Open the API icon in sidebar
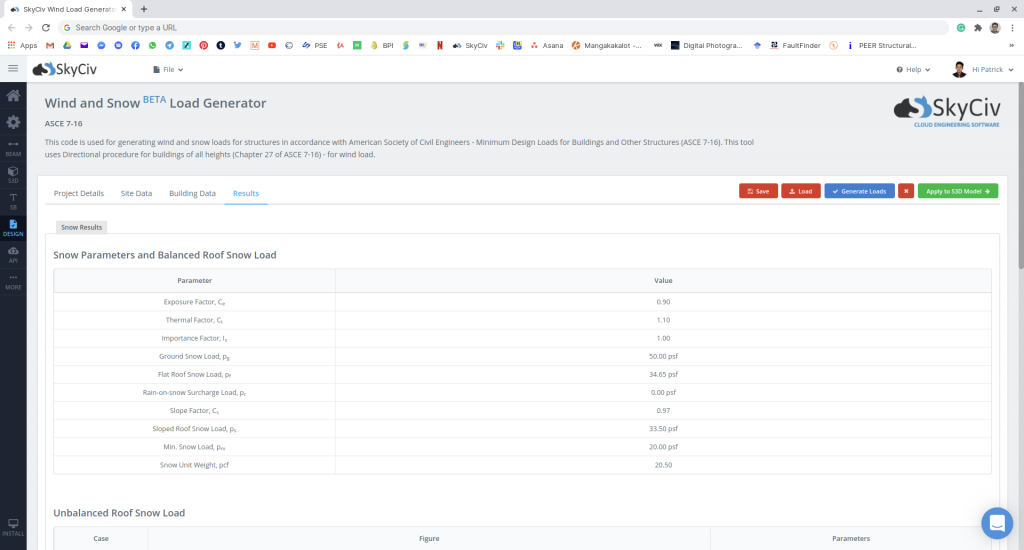 (13, 254)
